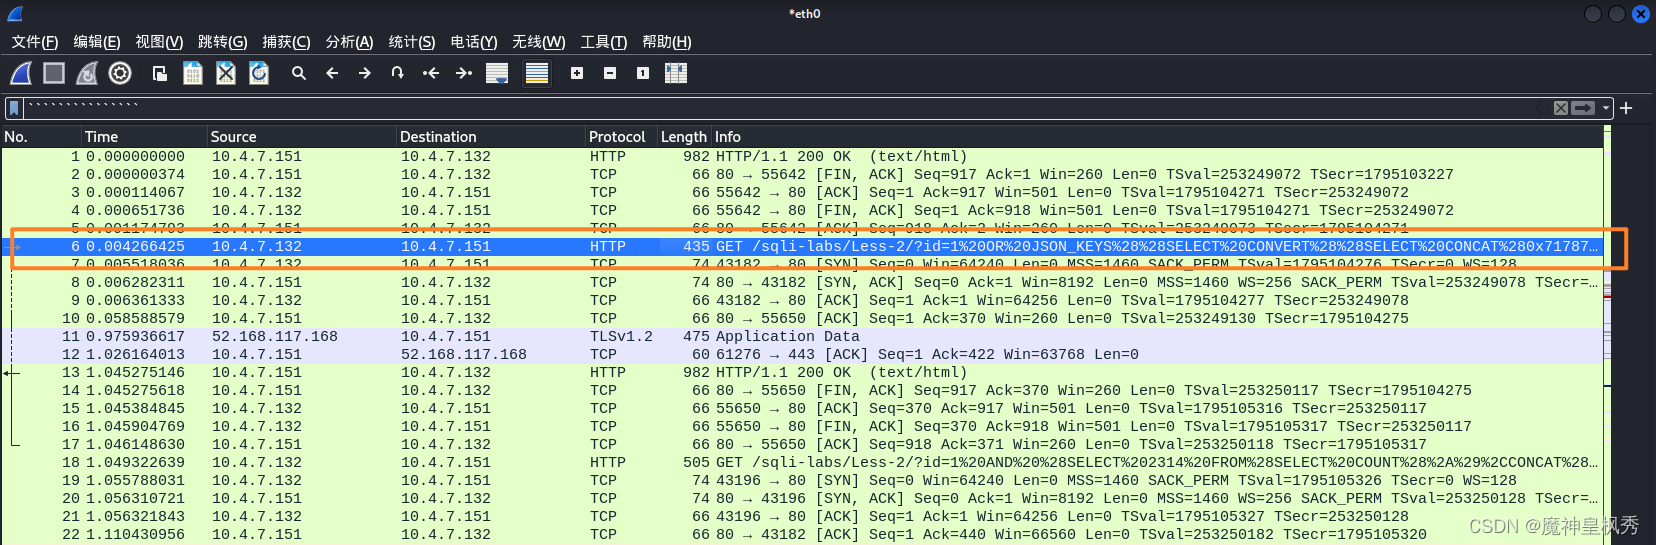
Task: Reload the capture file
Action: point(259,73)
